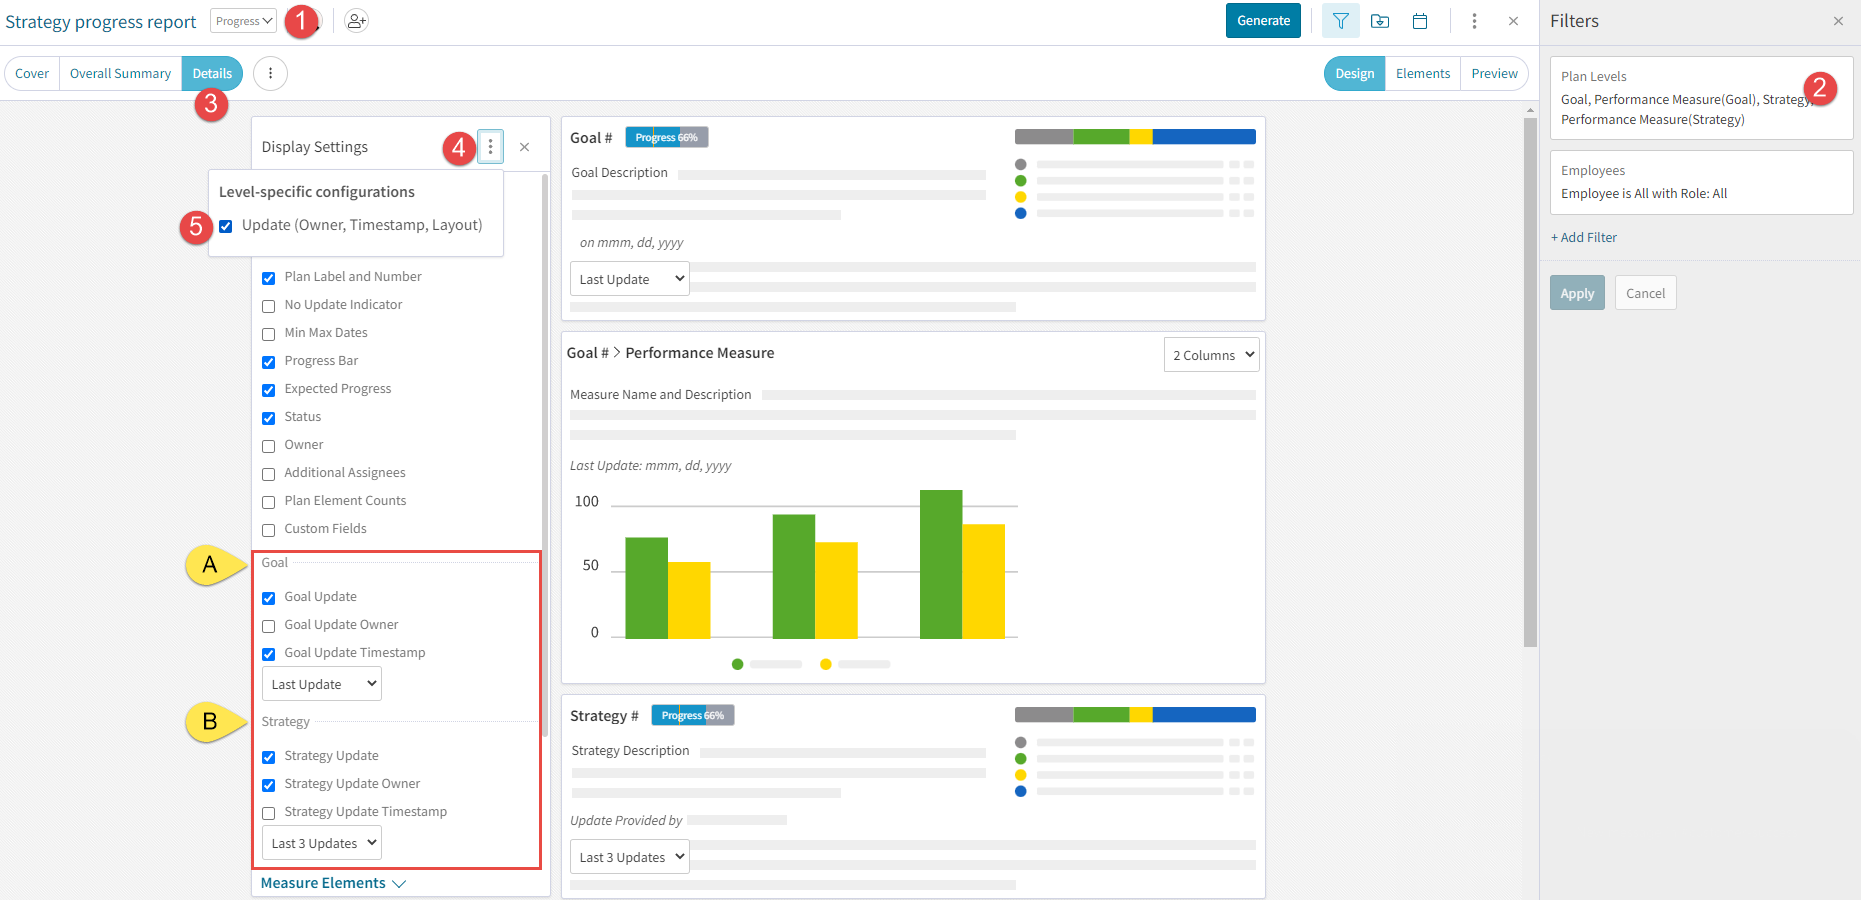Click the Add Filter link
Screen dimensions: 1861x900
[1583, 237]
